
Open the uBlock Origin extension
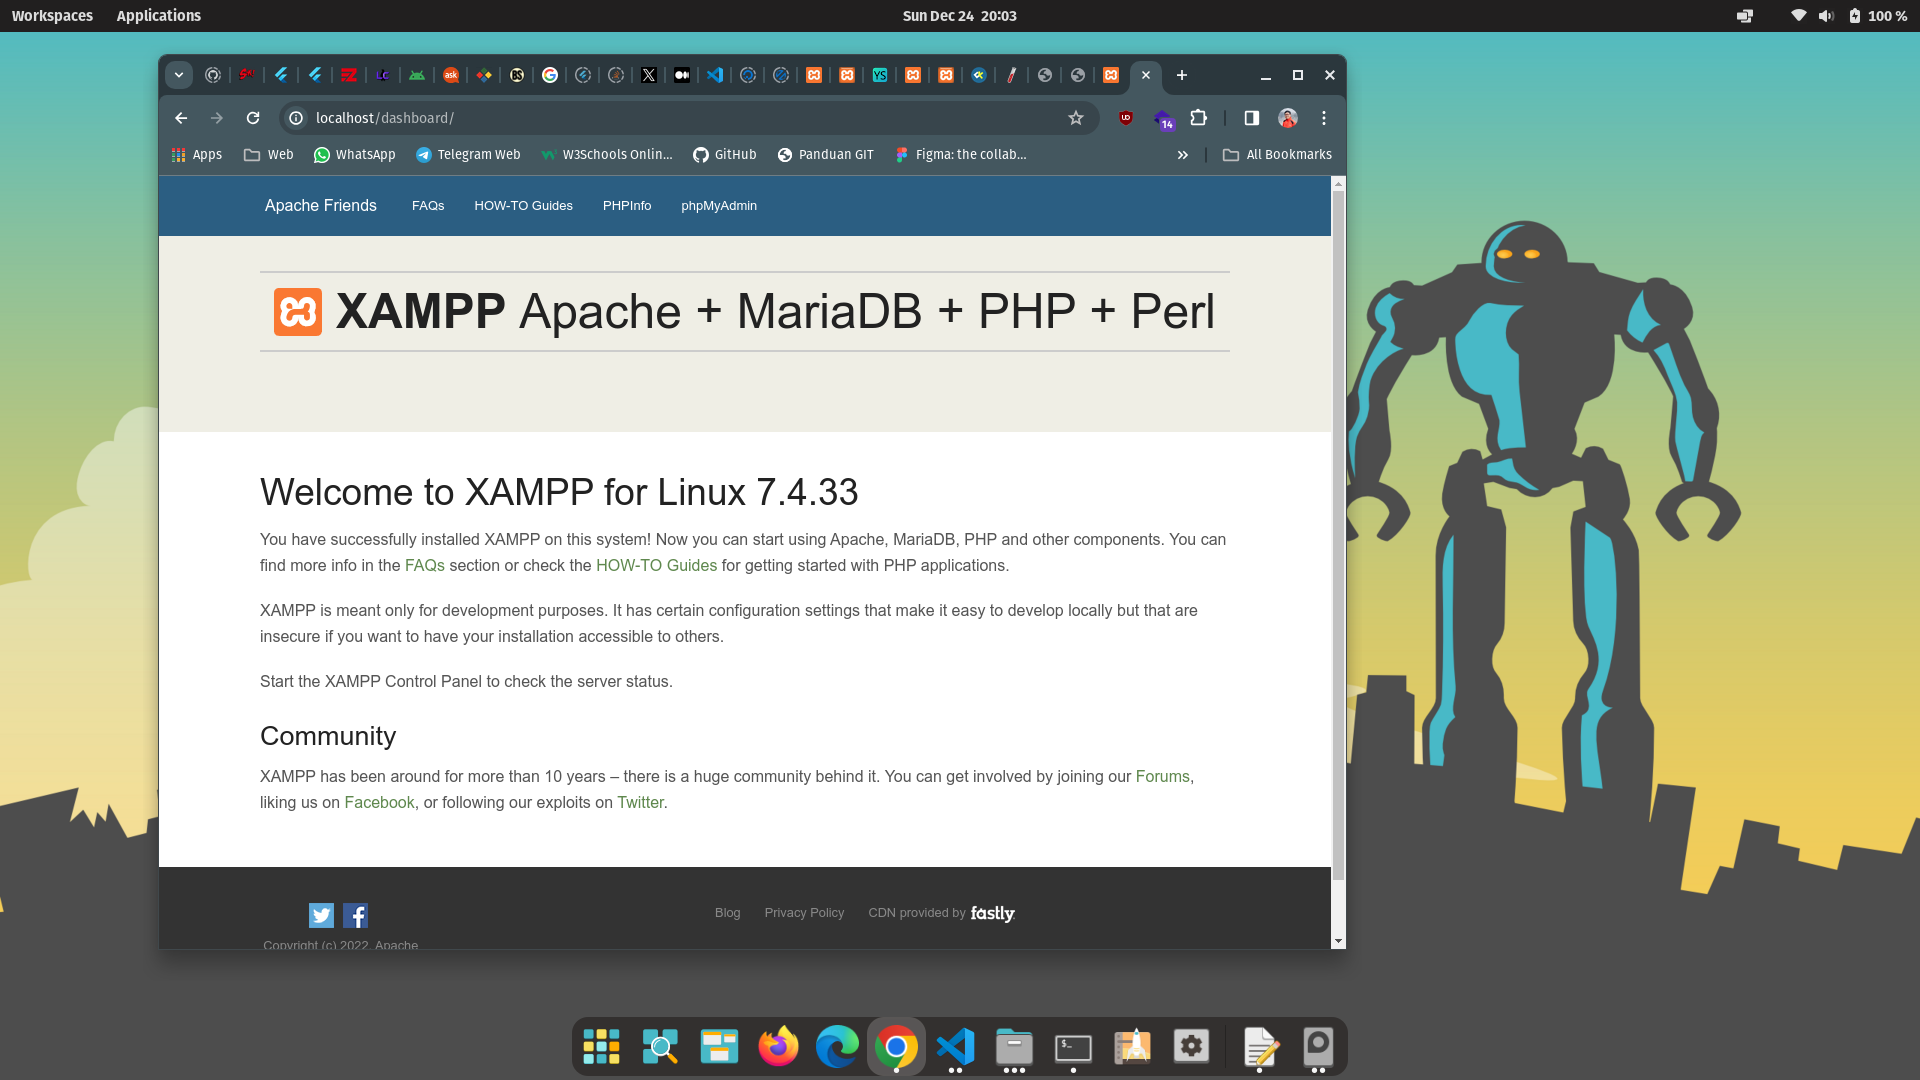click(x=1126, y=118)
